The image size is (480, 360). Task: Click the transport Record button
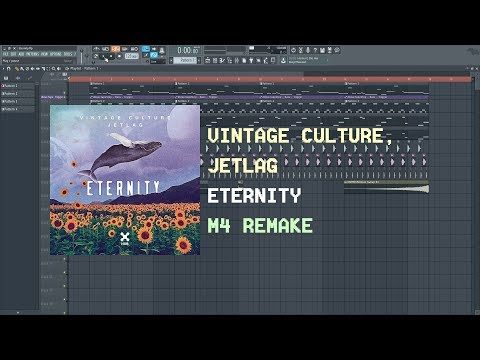pos(119,56)
